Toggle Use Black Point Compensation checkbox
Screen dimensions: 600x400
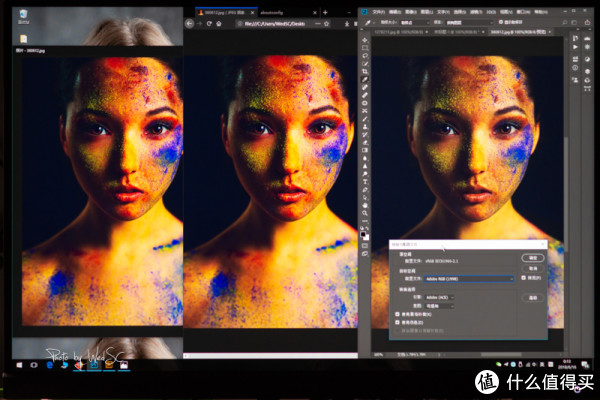point(397,314)
